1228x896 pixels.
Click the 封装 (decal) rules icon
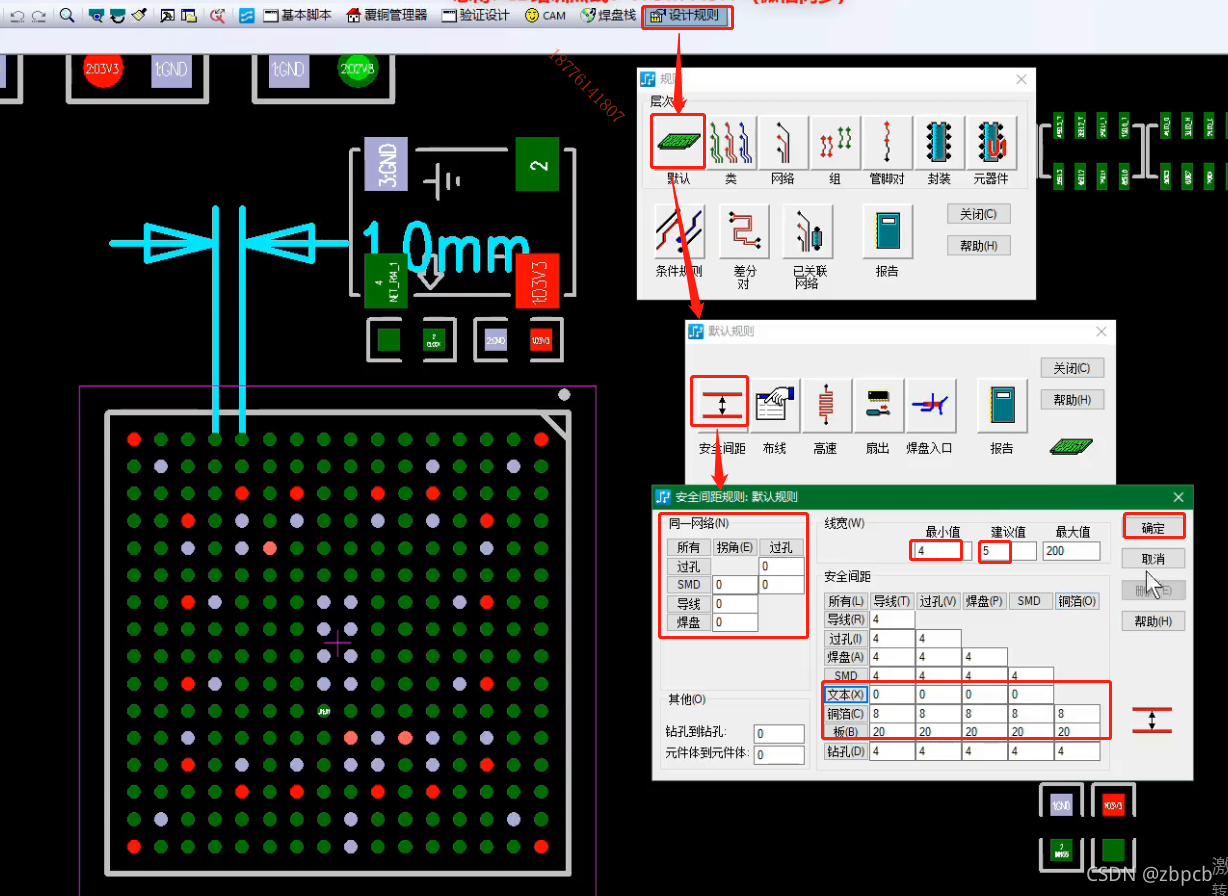point(939,144)
